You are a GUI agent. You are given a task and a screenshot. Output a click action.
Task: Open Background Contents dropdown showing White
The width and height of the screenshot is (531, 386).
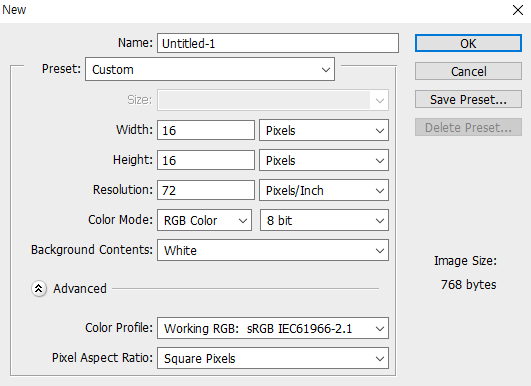(273, 251)
